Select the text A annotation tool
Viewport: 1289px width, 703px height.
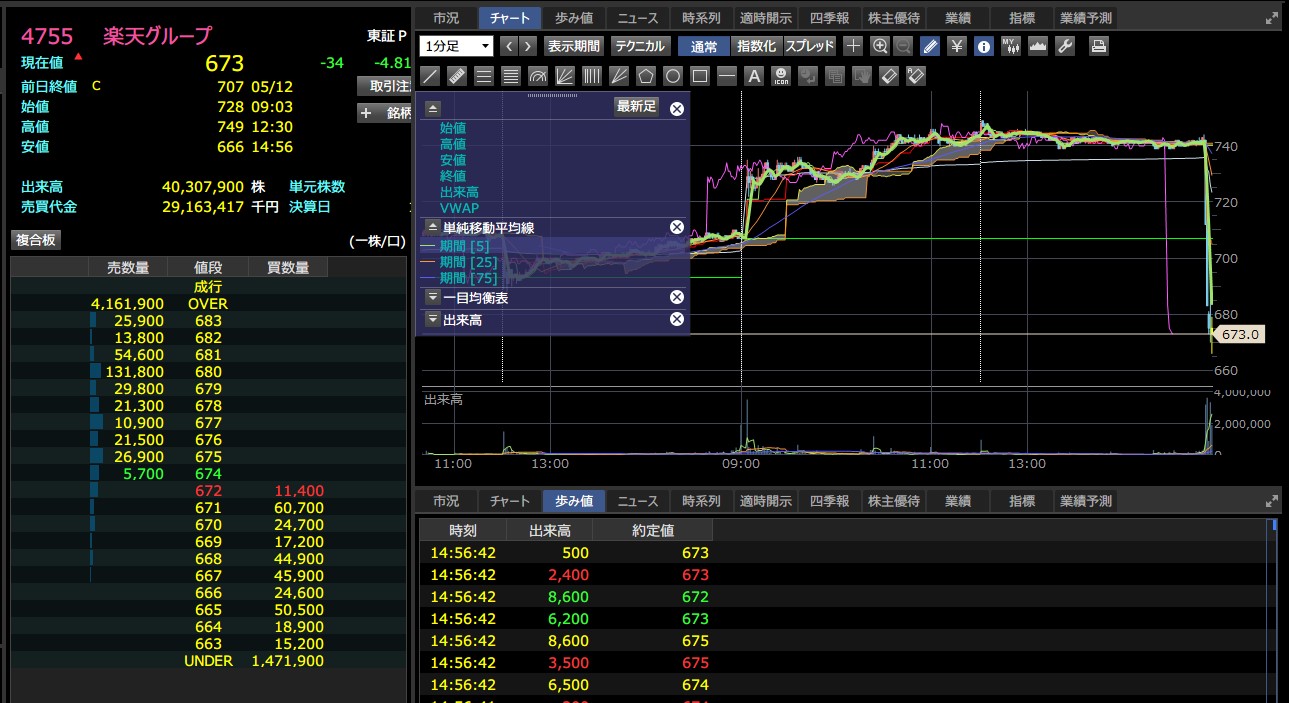[754, 76]
